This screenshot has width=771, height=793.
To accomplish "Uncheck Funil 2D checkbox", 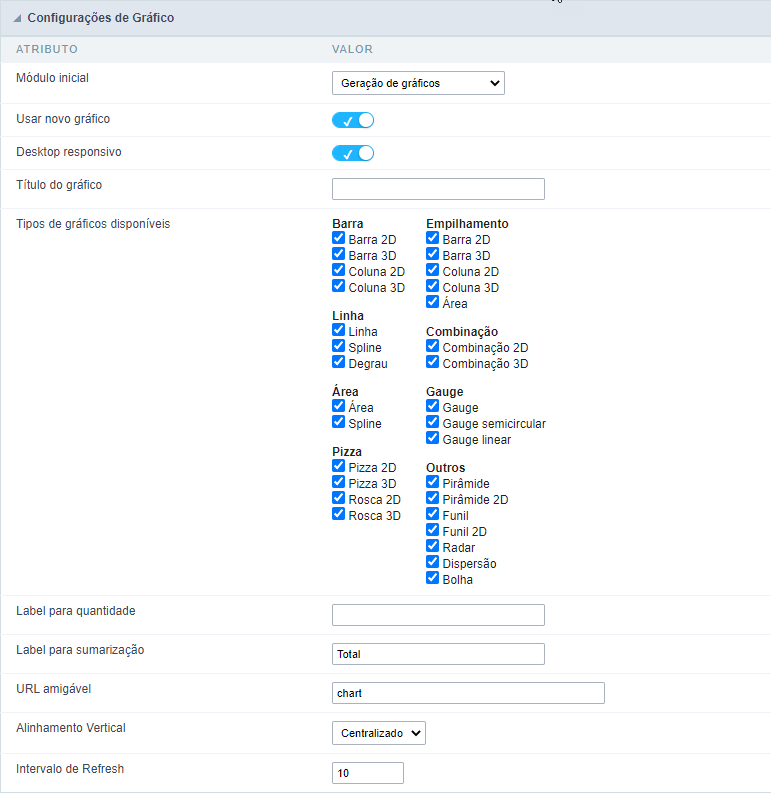I will 433,530.
